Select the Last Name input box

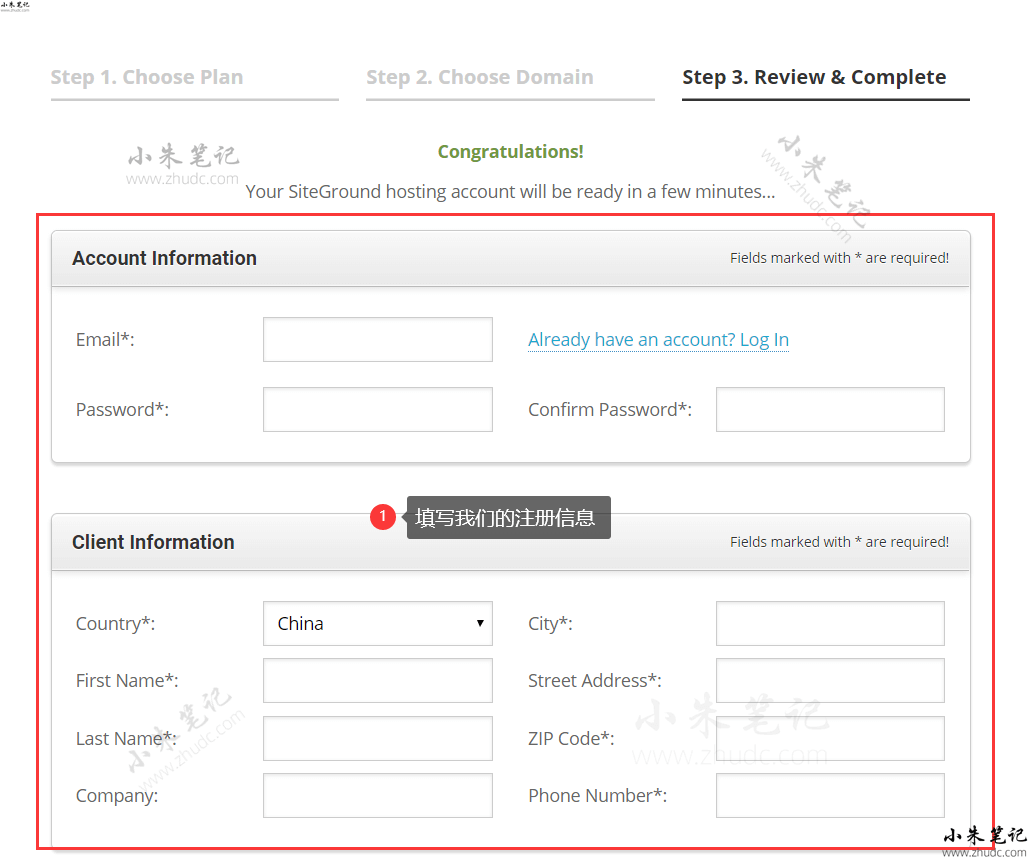tap(377, 738)
